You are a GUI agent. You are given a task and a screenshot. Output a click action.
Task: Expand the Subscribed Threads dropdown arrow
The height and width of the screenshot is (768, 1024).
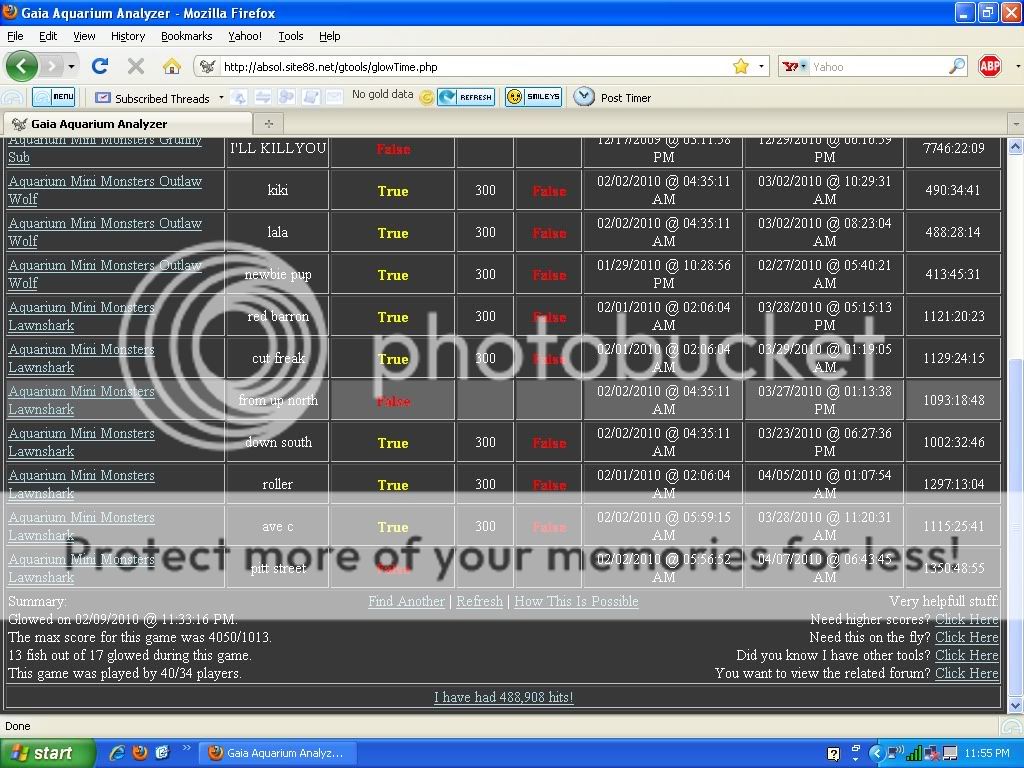point(222,98)
